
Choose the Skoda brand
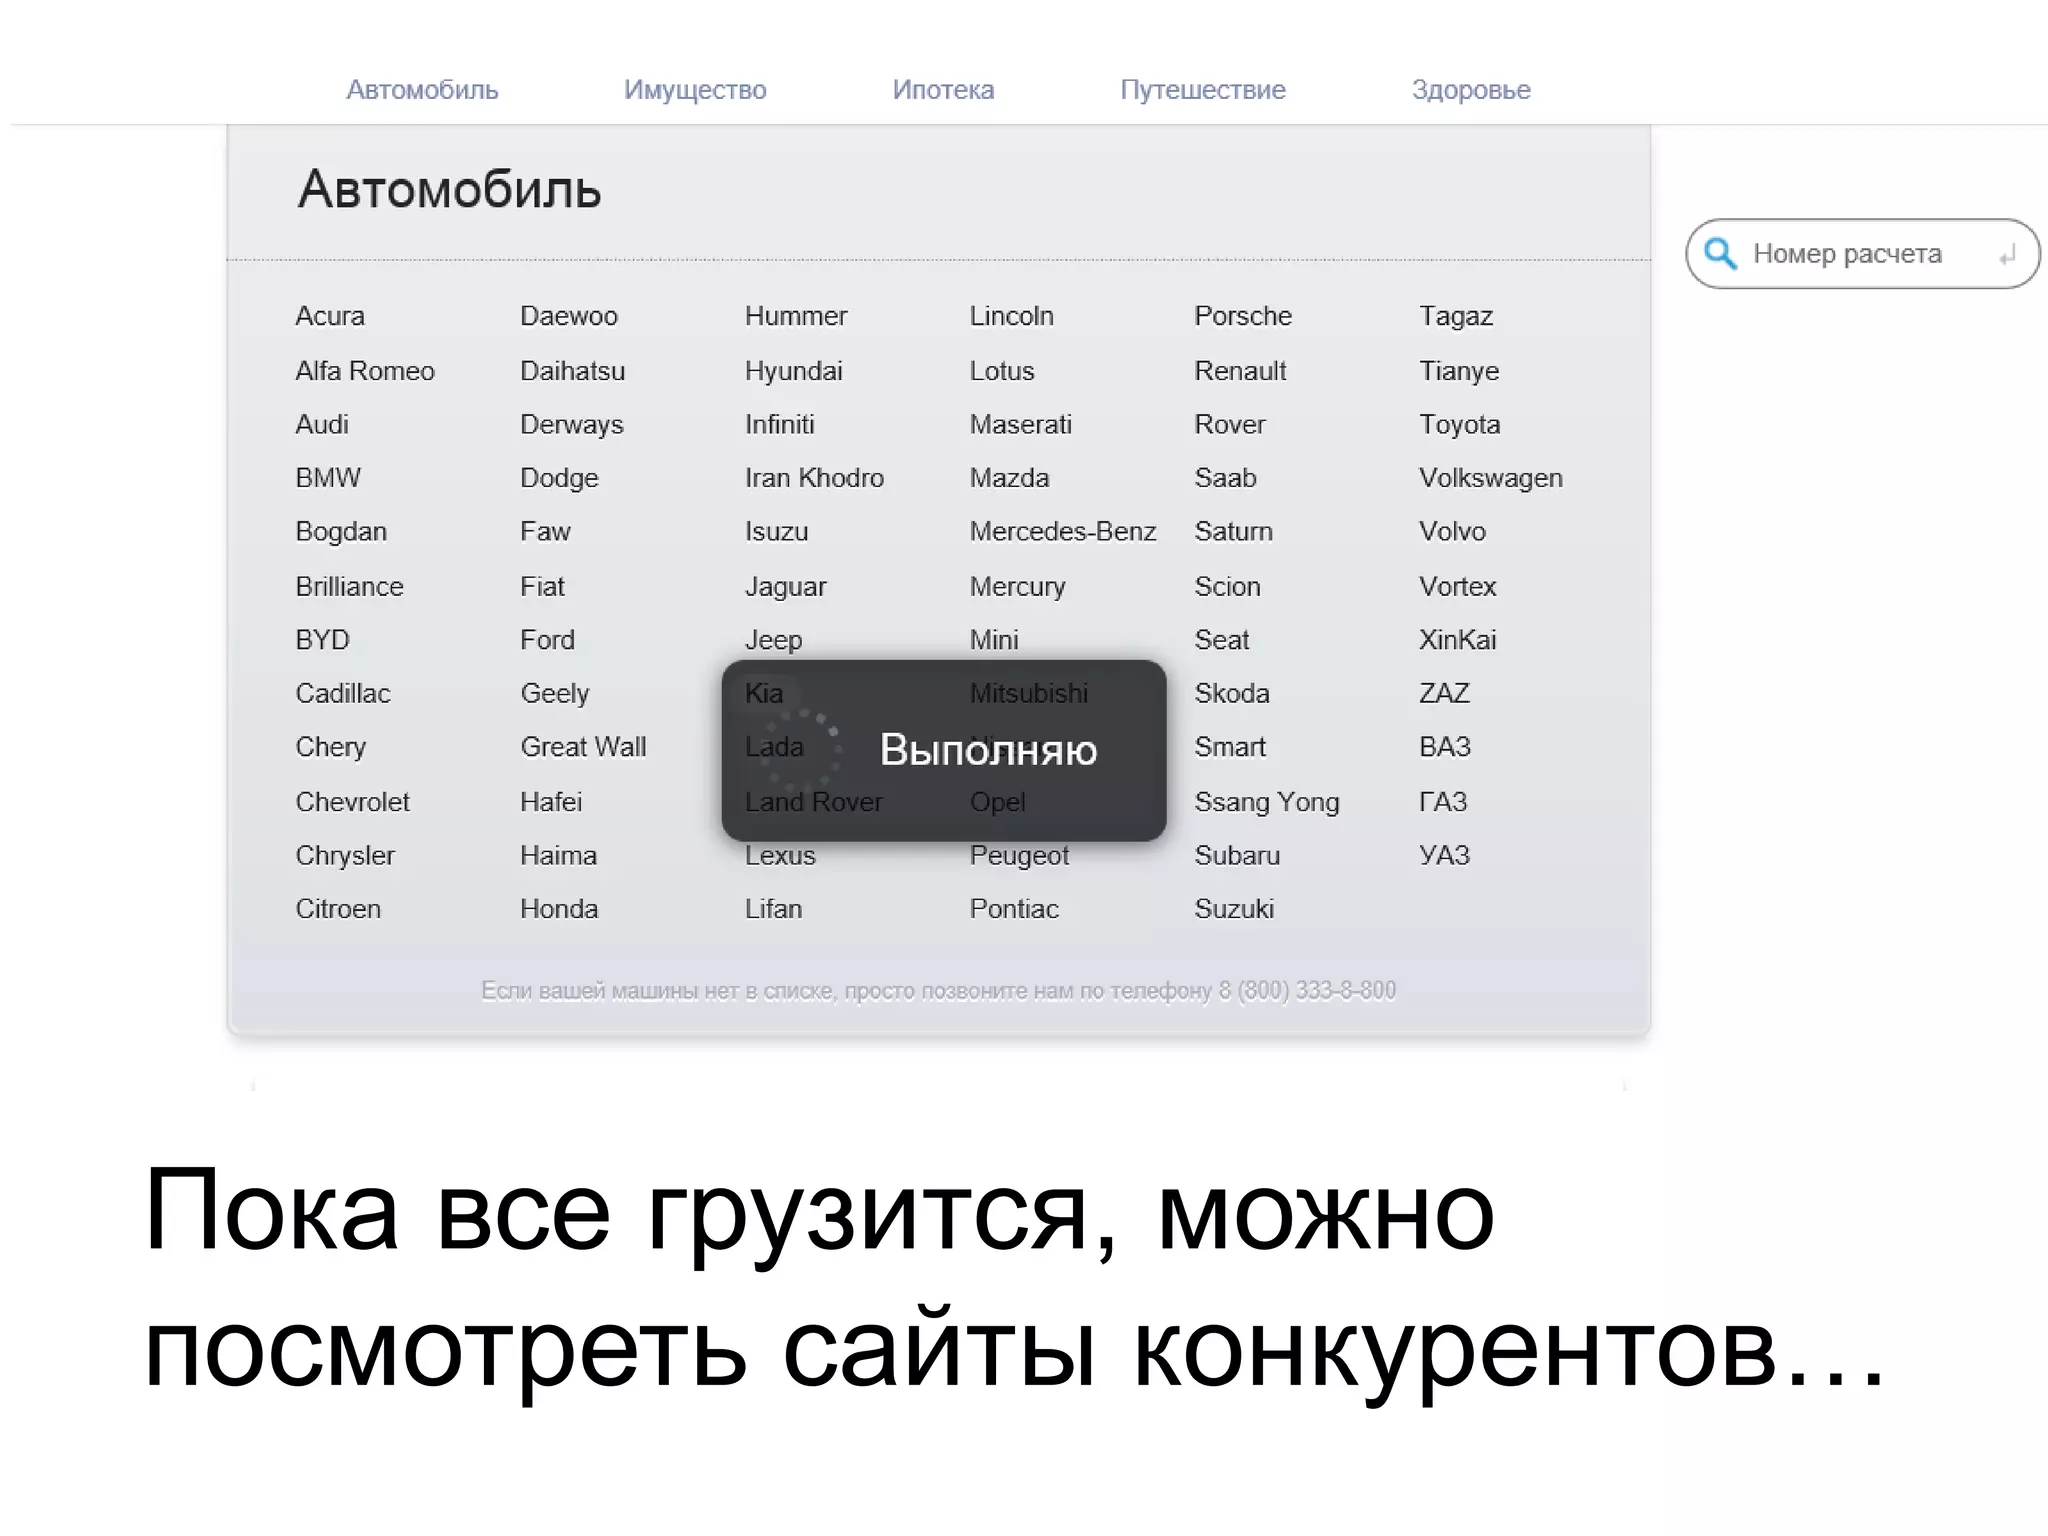click(1232, 694)
